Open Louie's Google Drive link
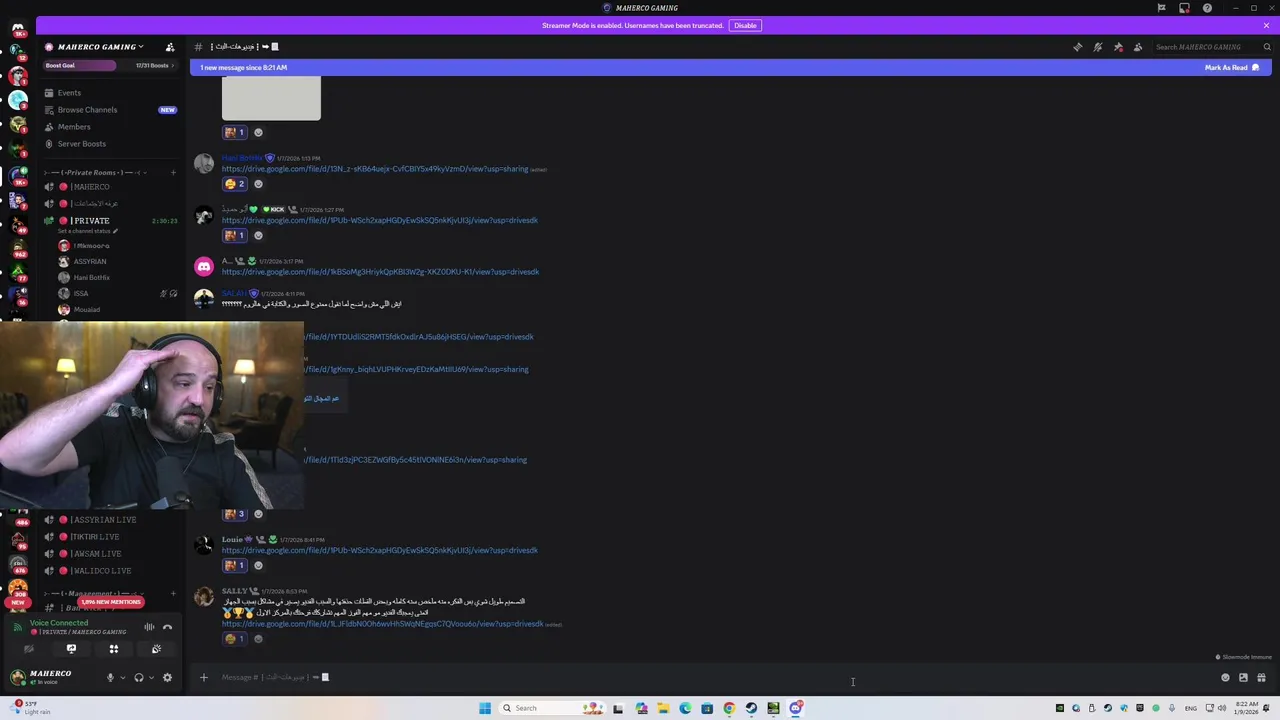The height and width of the screenshot is (720, 1280). point(380,550)
